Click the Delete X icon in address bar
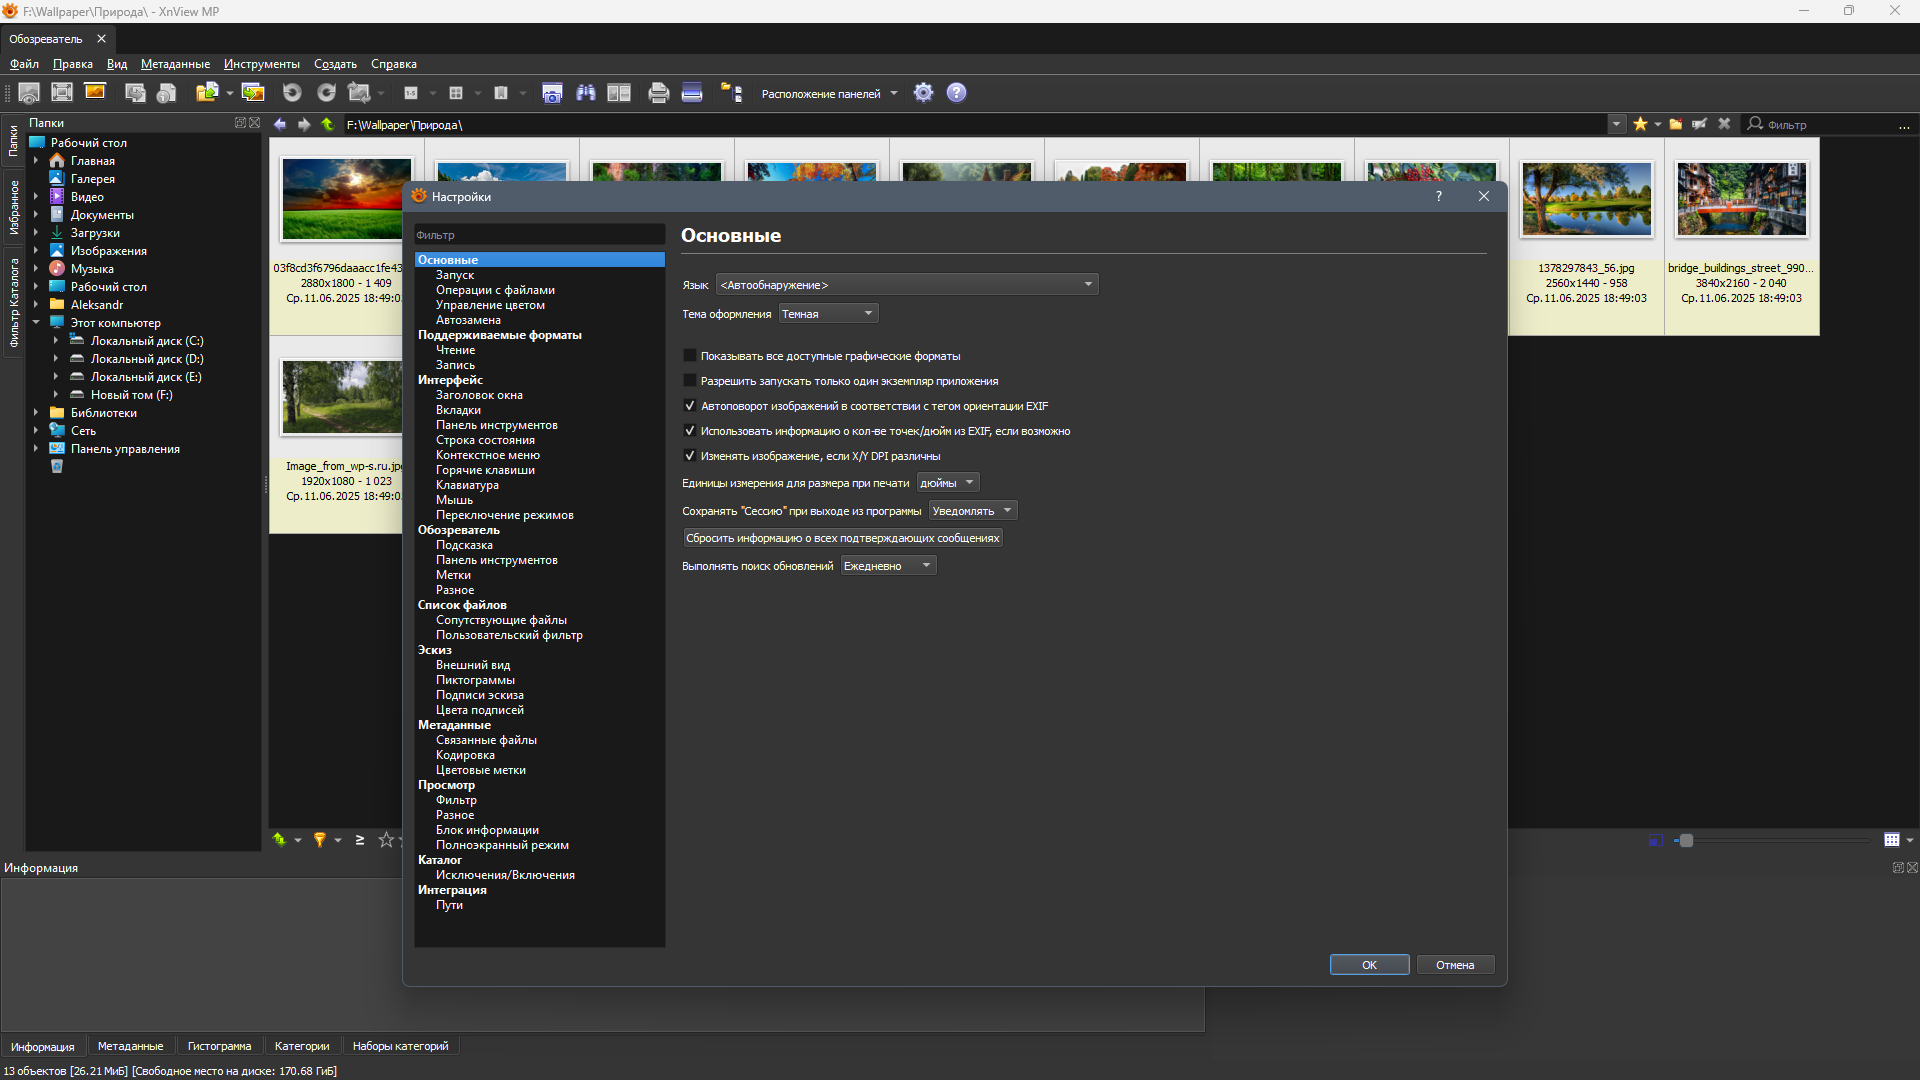 pyautogui.click(x=1724, y=125)
